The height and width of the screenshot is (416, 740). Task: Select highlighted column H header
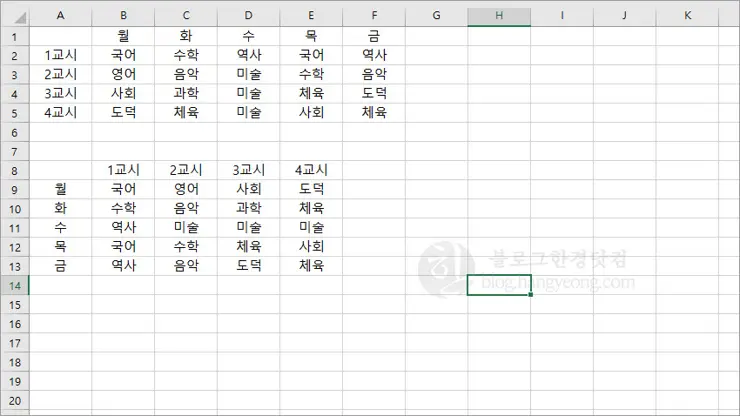coord(499,16)
